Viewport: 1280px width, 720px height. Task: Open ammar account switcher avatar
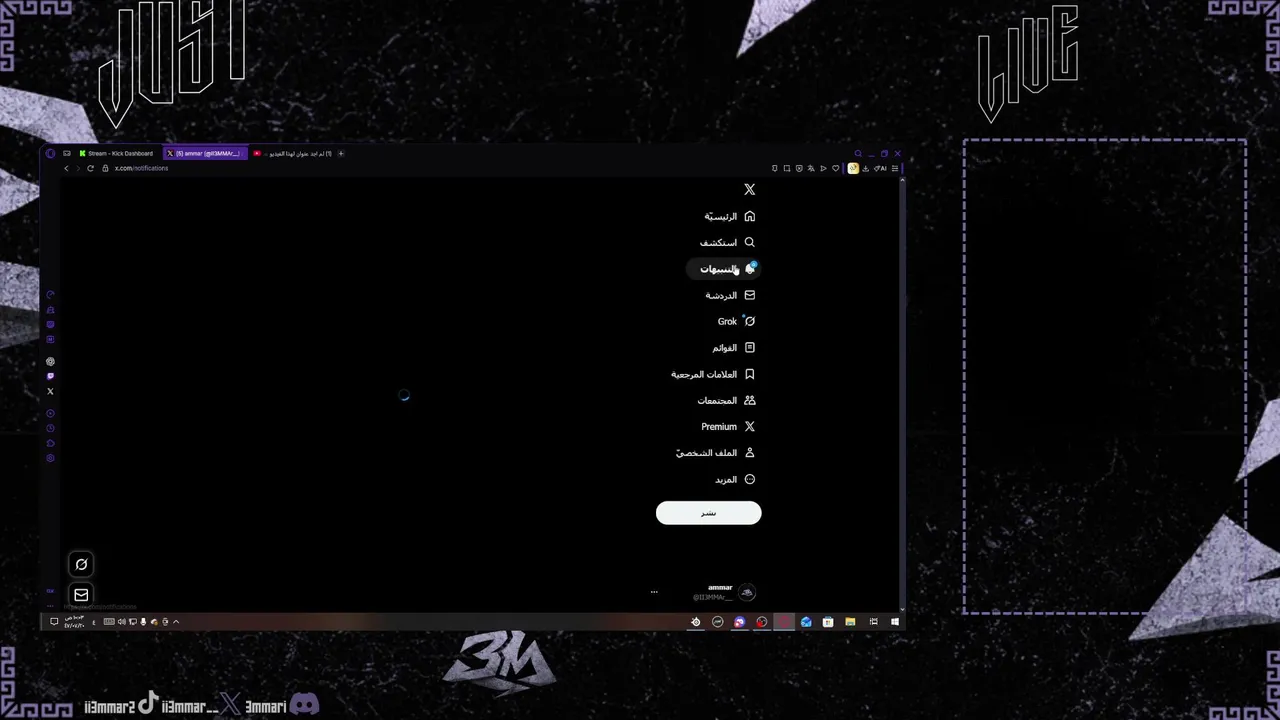746,593
